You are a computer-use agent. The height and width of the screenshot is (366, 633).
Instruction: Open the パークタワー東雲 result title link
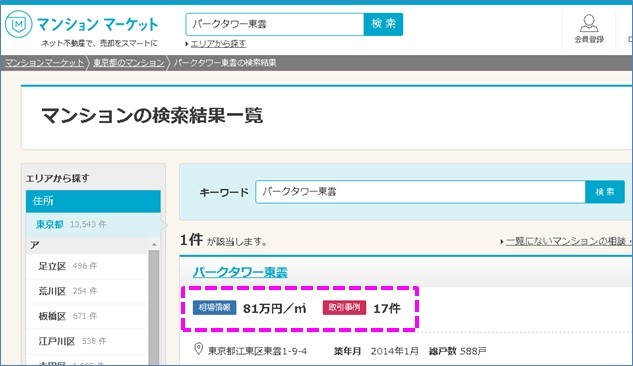[240, 272]
